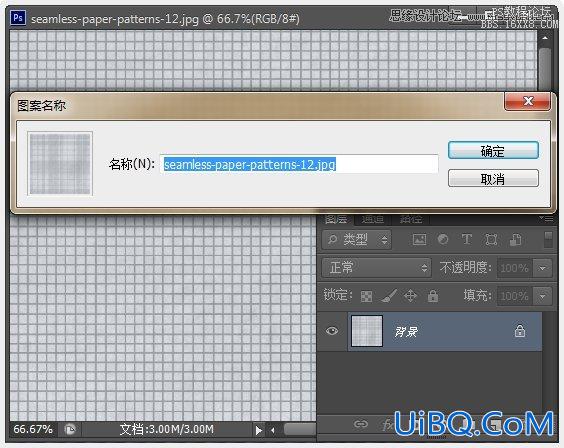Image resolution: width=564 pixels, height=448 pixels.
Task: Click the status bar share preview icon
Action: point(70,429)
